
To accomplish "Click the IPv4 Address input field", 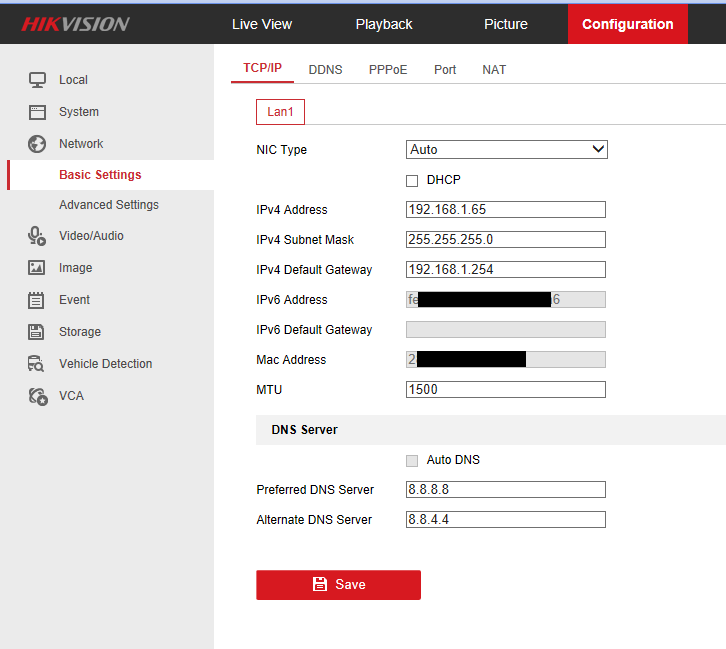I will click(506, 210).
